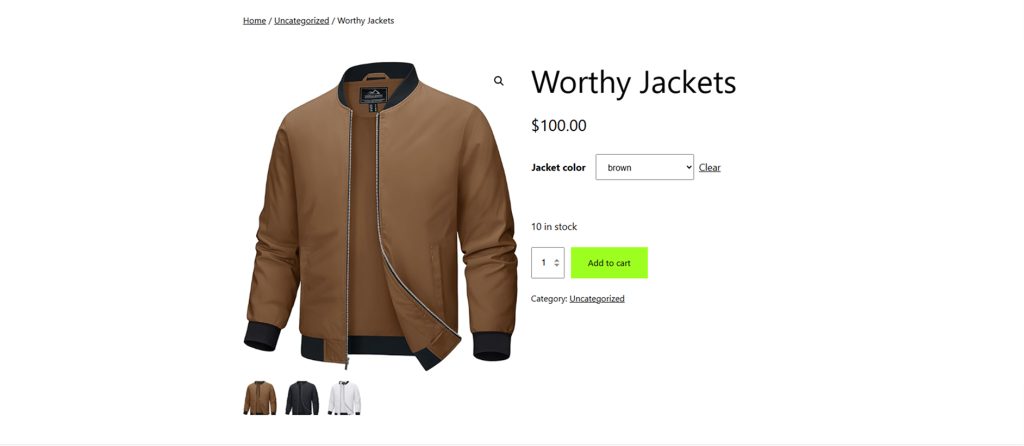Image resolution: width=1024 pixels, height=446 pixels.
Task: Click the 10 in stock text
Action: [x=554, y=227]
